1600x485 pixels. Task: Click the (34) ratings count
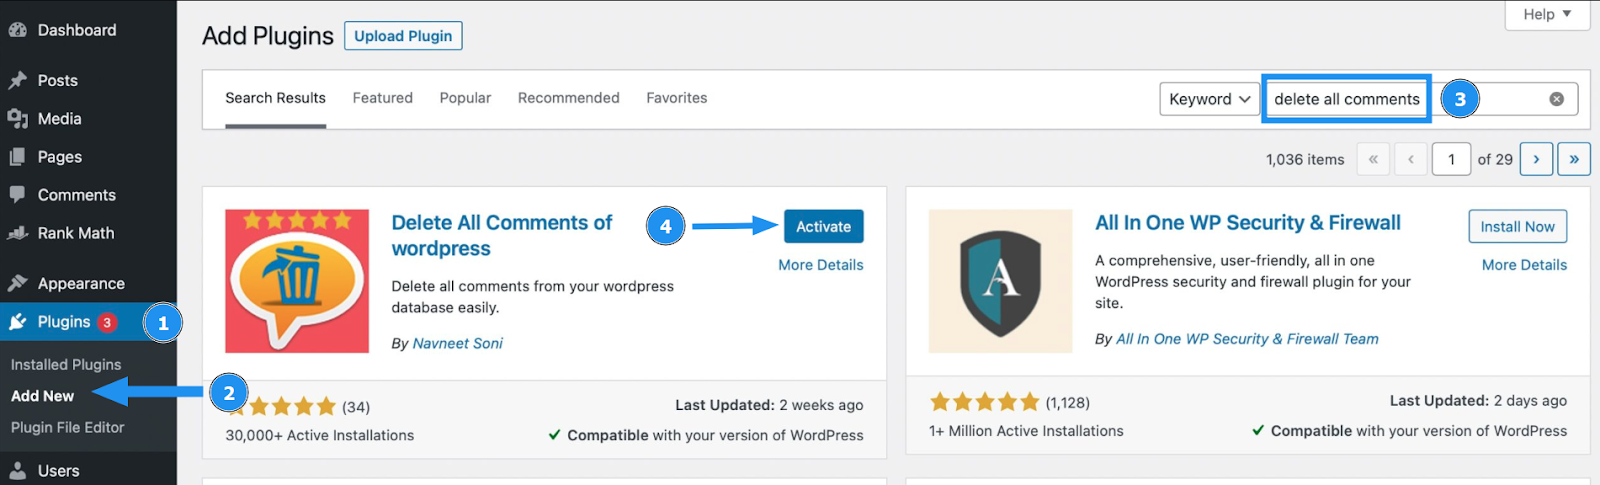tap(356, 407)
